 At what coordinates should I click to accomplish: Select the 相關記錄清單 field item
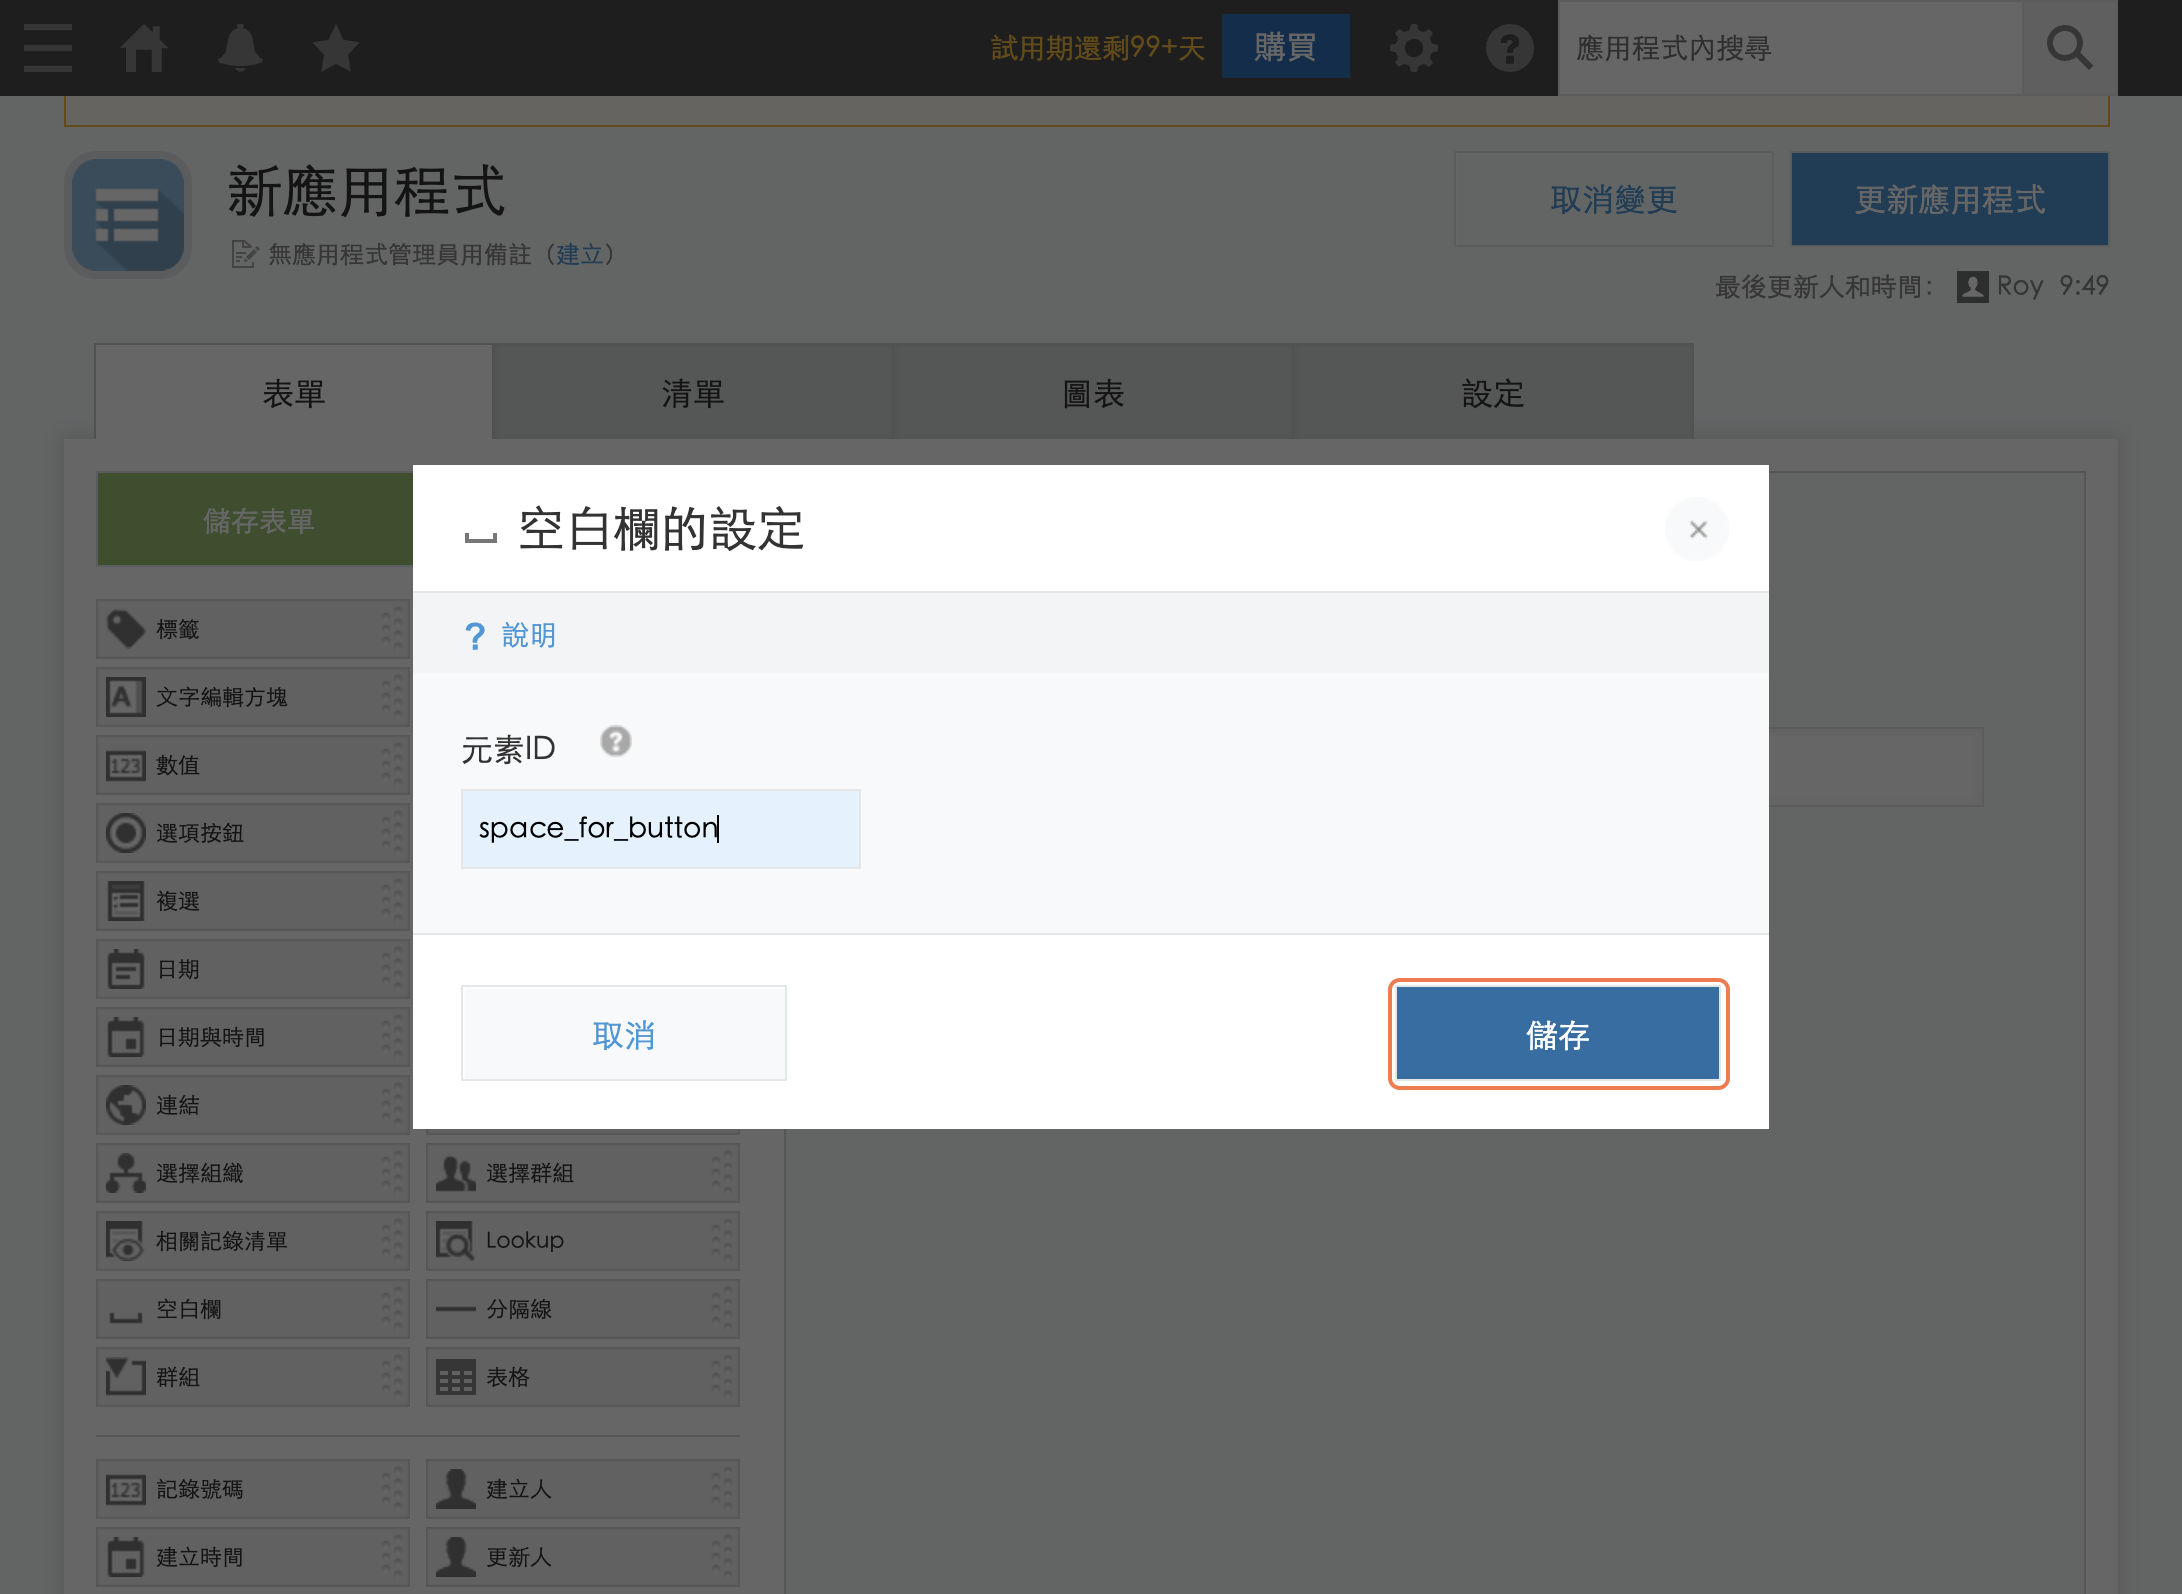tap(253, 1241)
